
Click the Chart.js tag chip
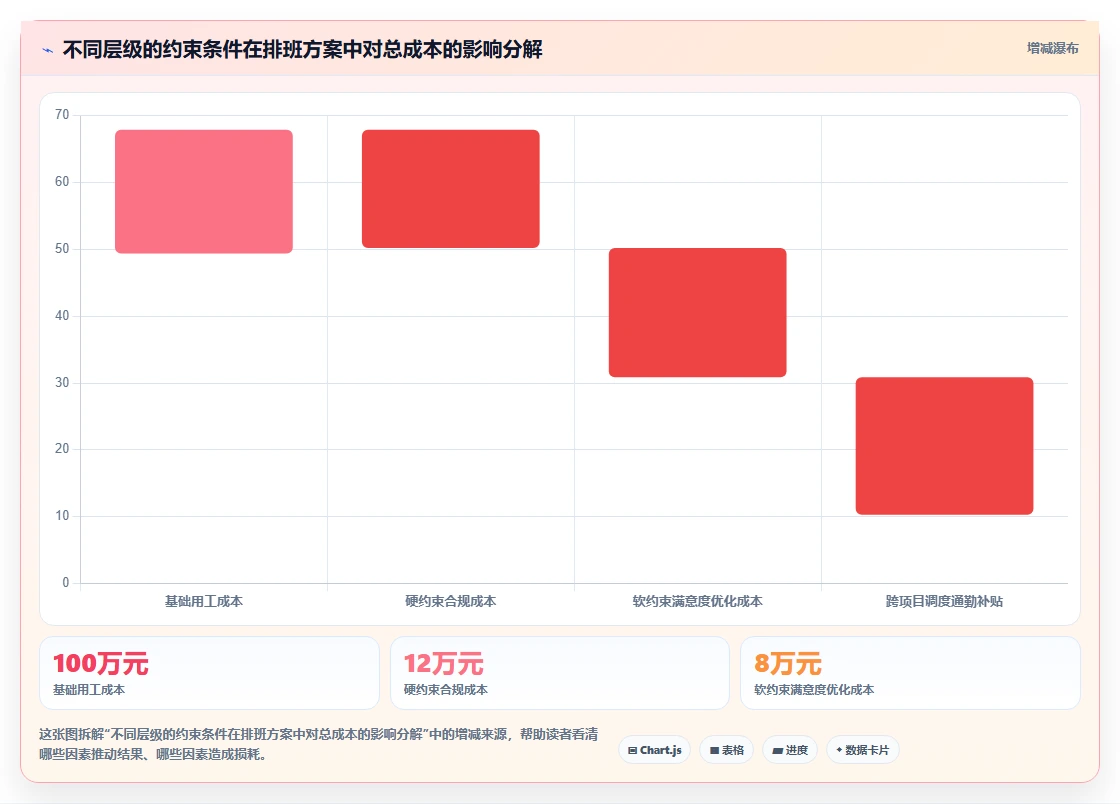pos(654,750)
